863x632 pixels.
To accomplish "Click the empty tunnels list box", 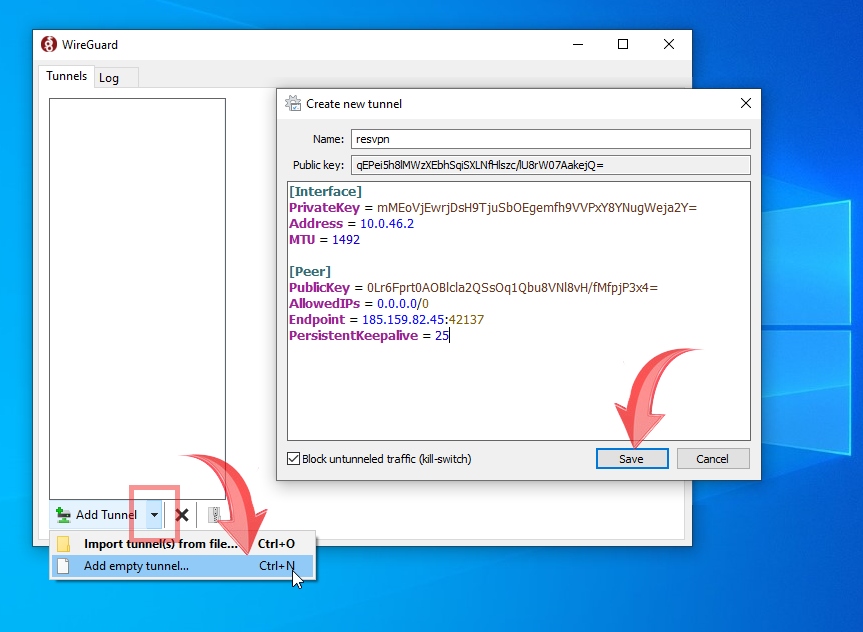I will coord(137,298).
